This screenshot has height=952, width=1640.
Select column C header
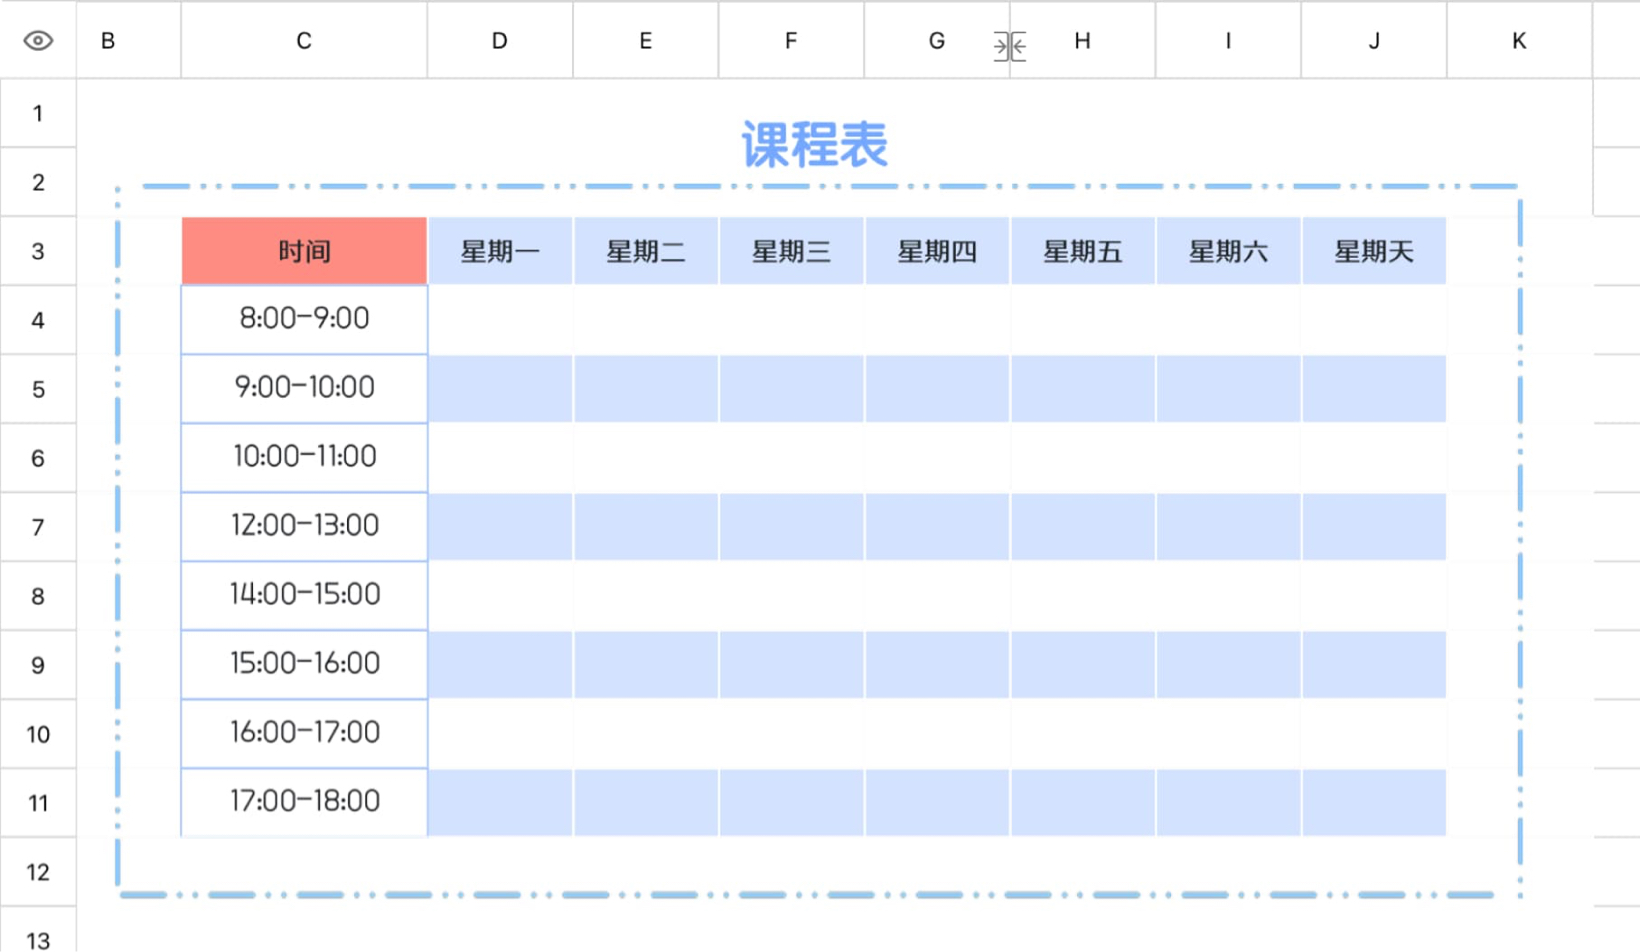pyautogui.click(x=304, y=41)
